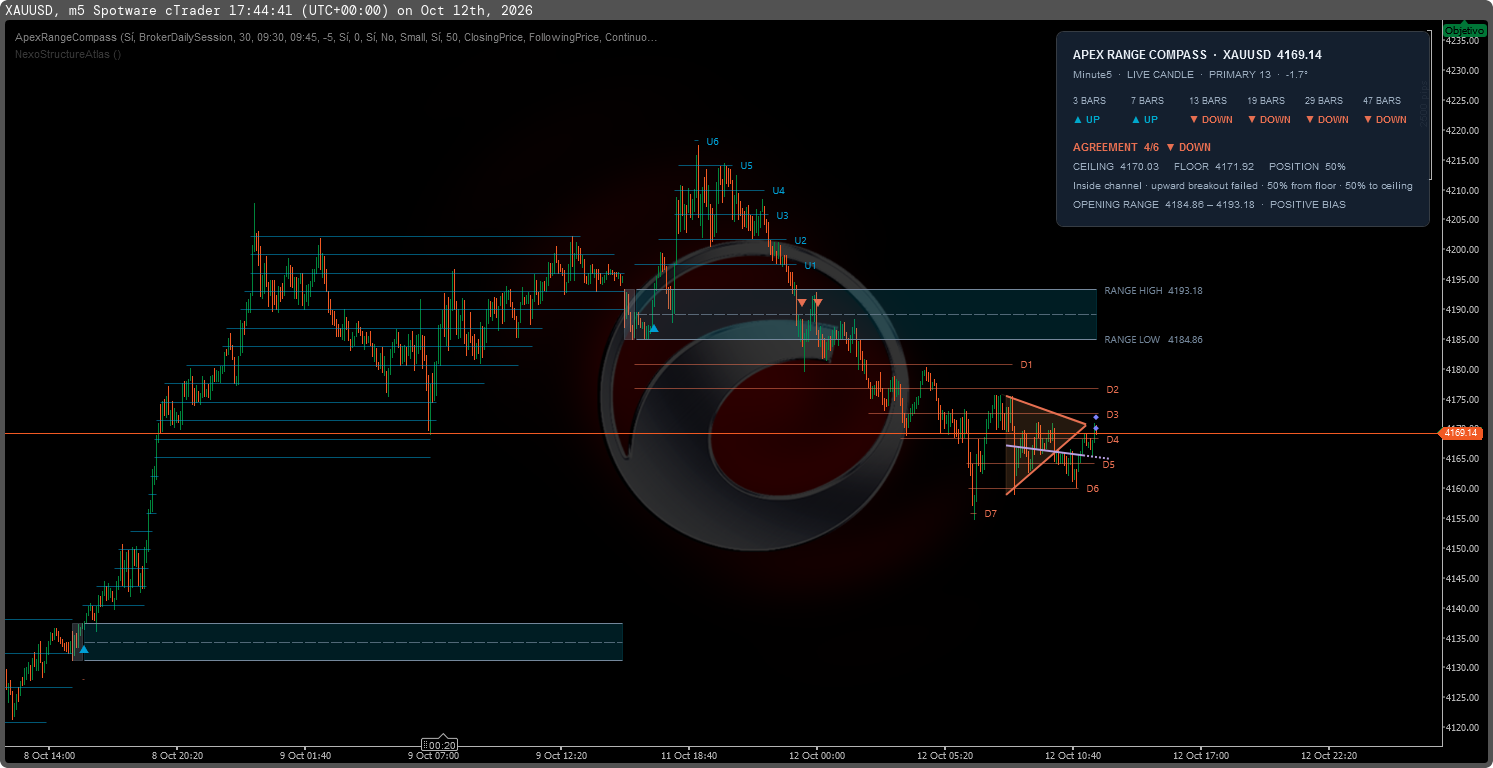The width and height of the screenshot is (1493, 768).
Task: Select the ApexRangeCompass indicator label
Action: pyautogui.click(x=336, y=37)
